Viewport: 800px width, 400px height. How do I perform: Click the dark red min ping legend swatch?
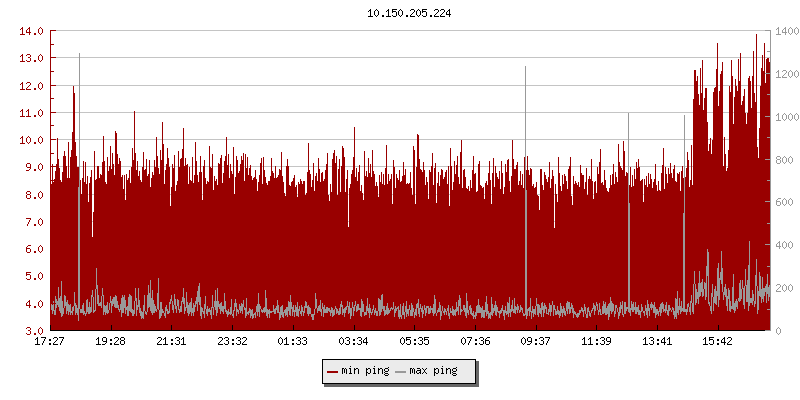[333, 372]
